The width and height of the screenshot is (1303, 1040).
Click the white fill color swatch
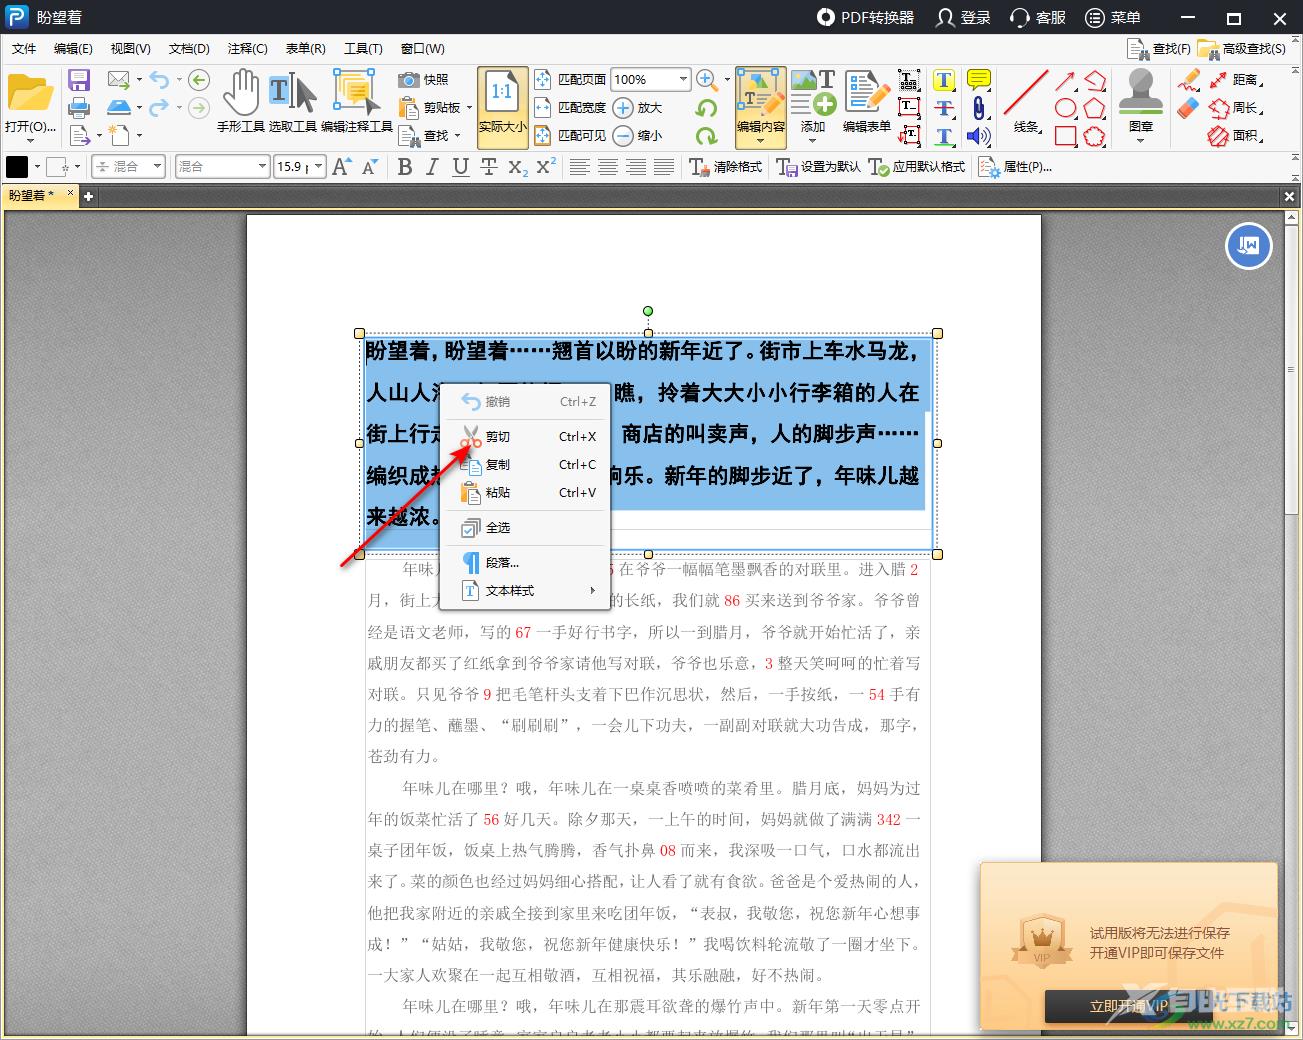pyautogui.click(x=57, y=167)
